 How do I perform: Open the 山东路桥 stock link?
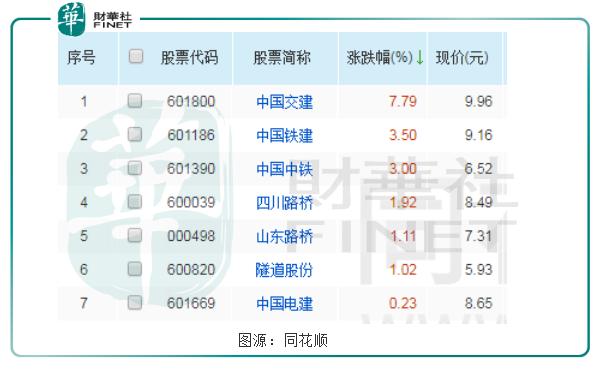coord(284,236)
